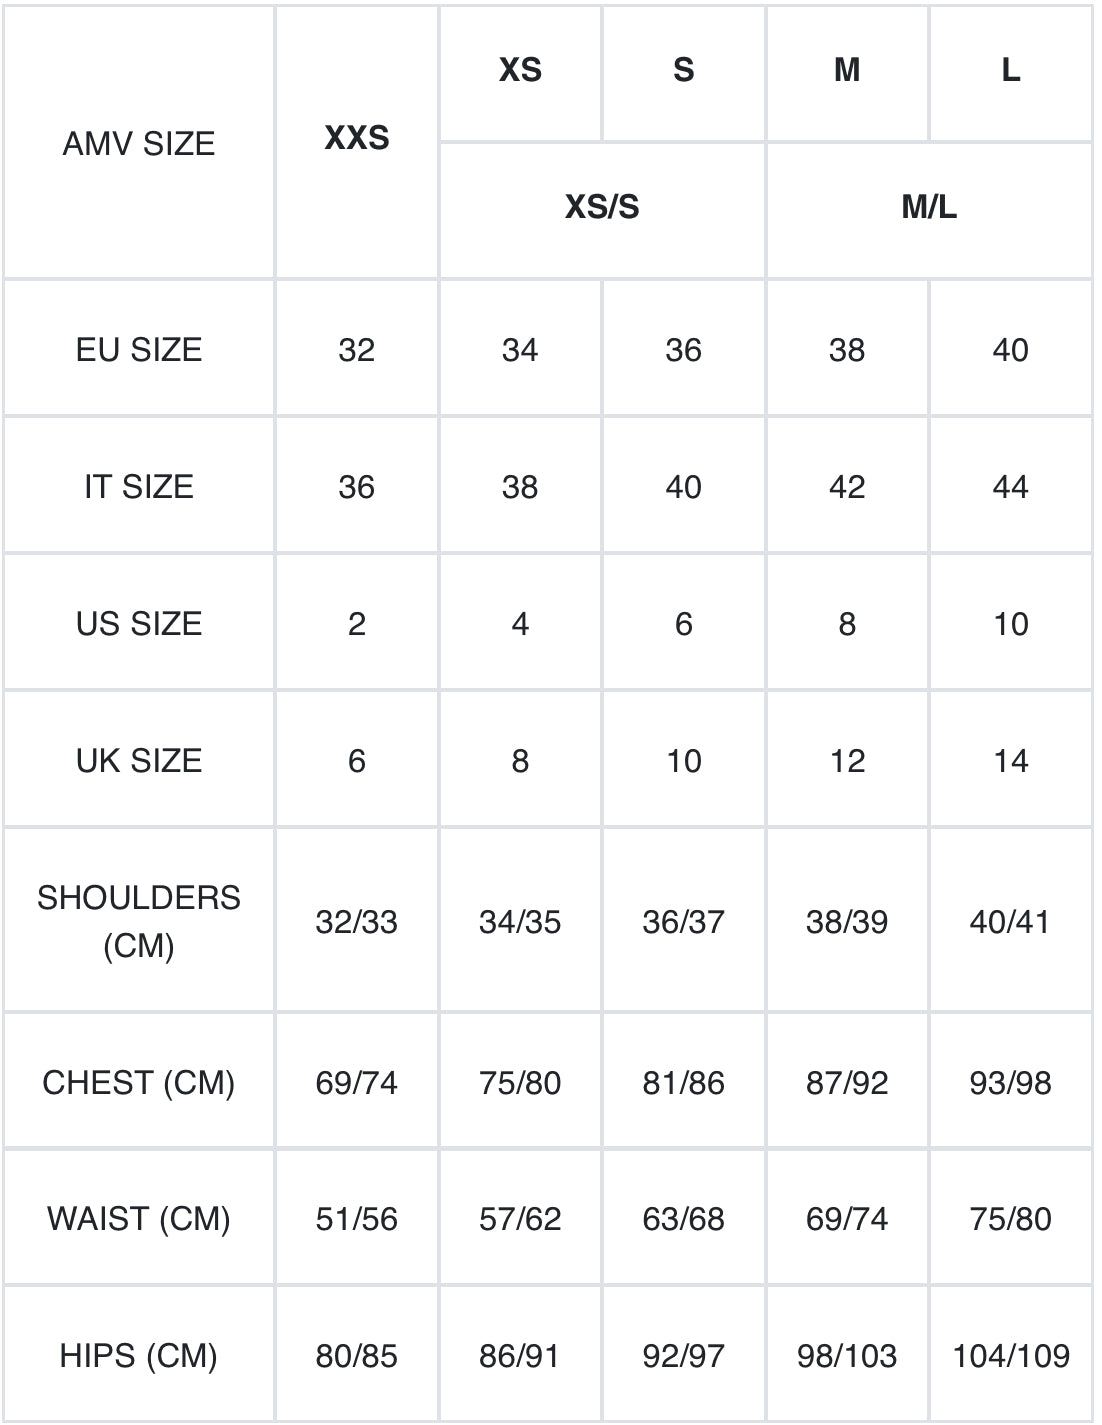Click the M/L combined size cell

929,210
